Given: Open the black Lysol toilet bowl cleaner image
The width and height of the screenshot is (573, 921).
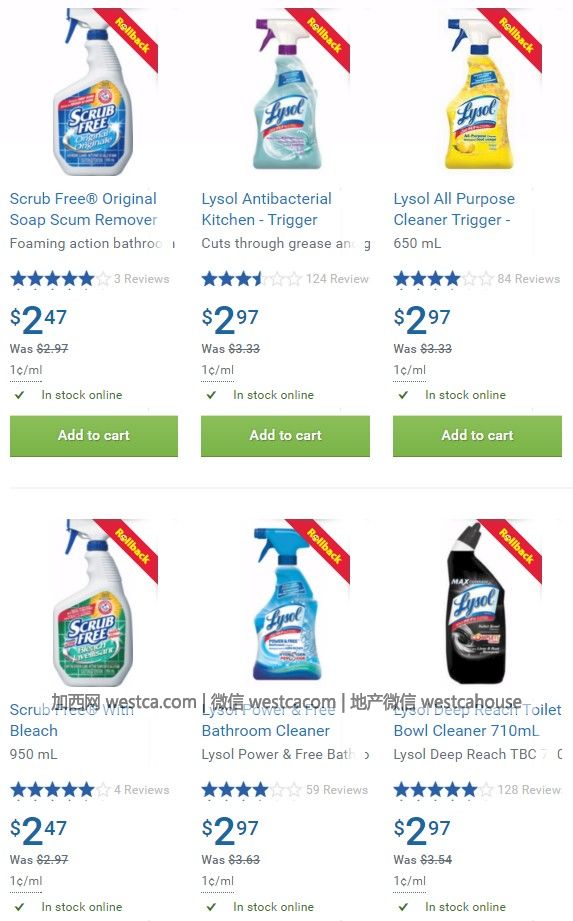Looking at the screenshot, I should pyautogui.click(x=477, y=604).
